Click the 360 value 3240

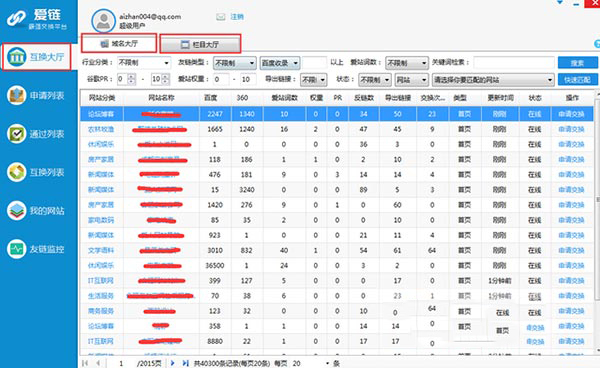point(247,190)
